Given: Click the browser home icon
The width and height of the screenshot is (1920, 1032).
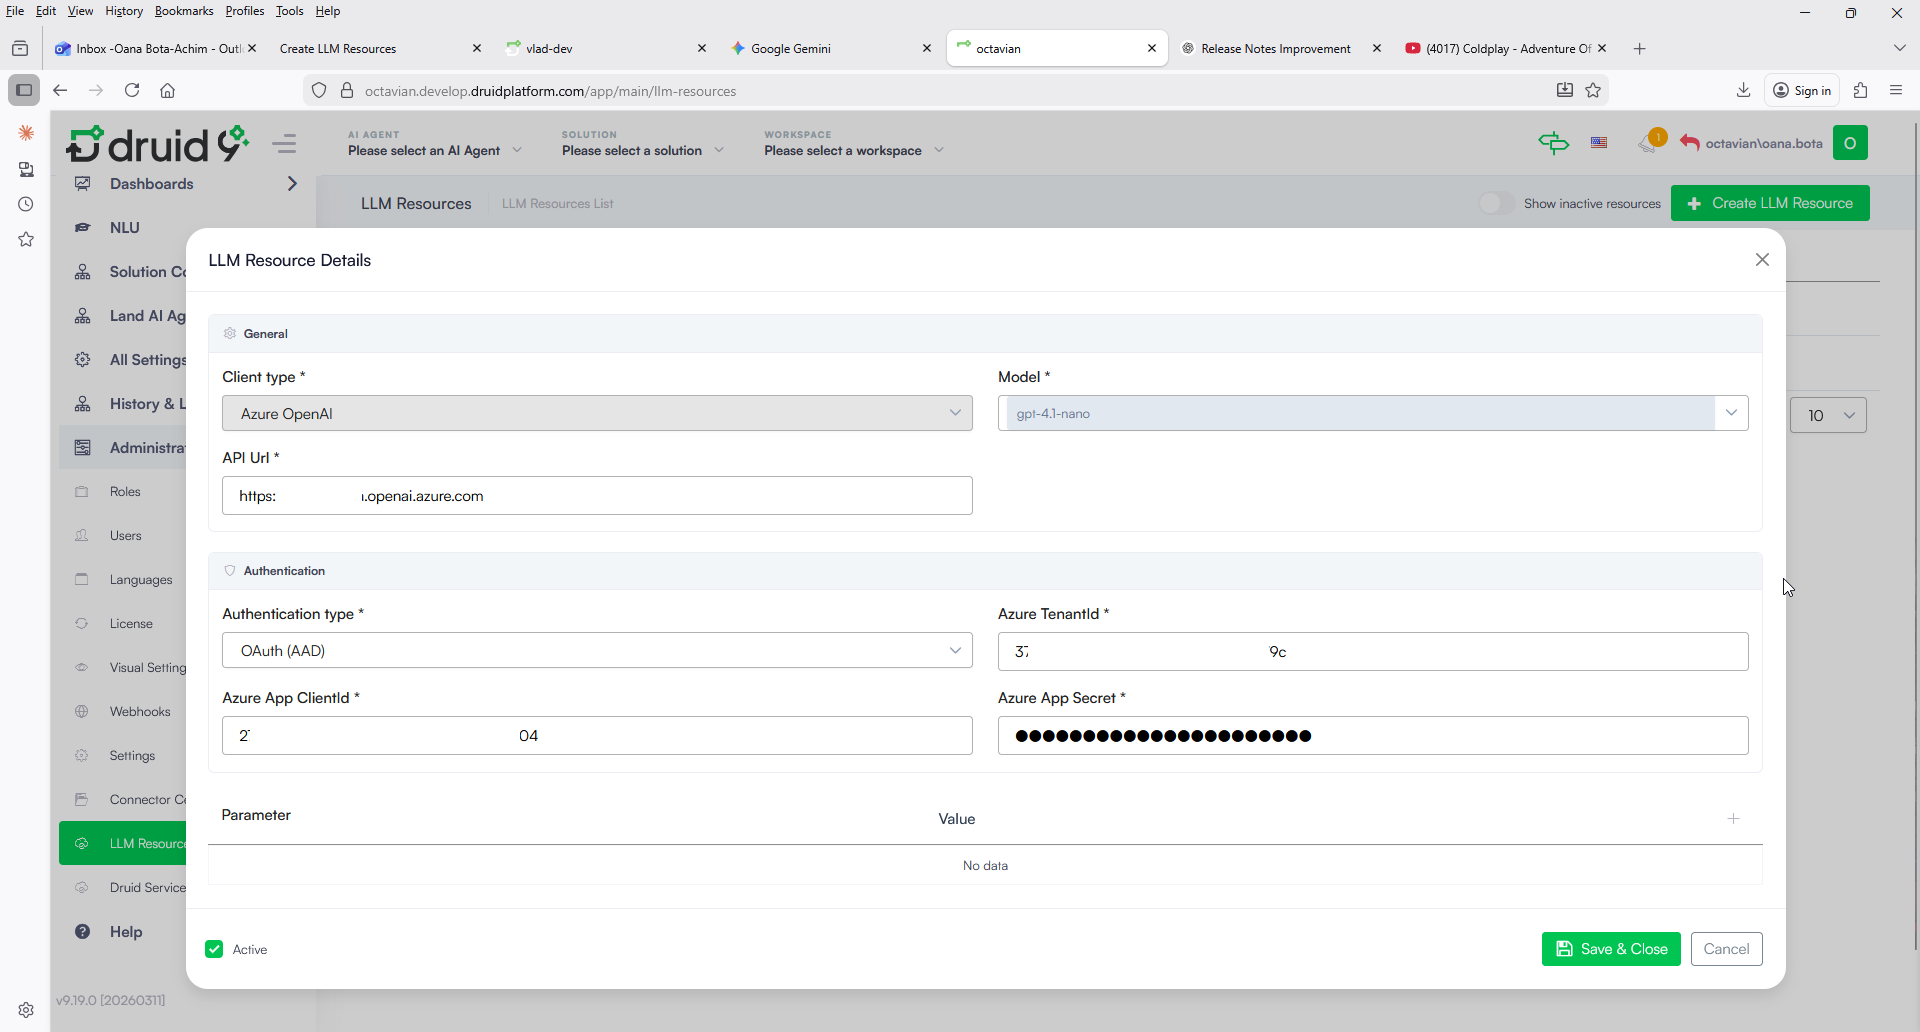Looking at the screenshot, I should coord(168,90).
